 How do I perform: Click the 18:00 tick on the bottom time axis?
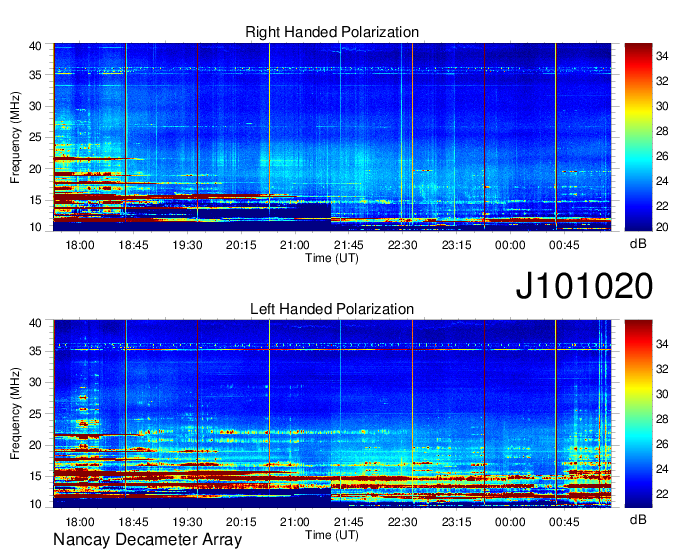pos(80,522)
